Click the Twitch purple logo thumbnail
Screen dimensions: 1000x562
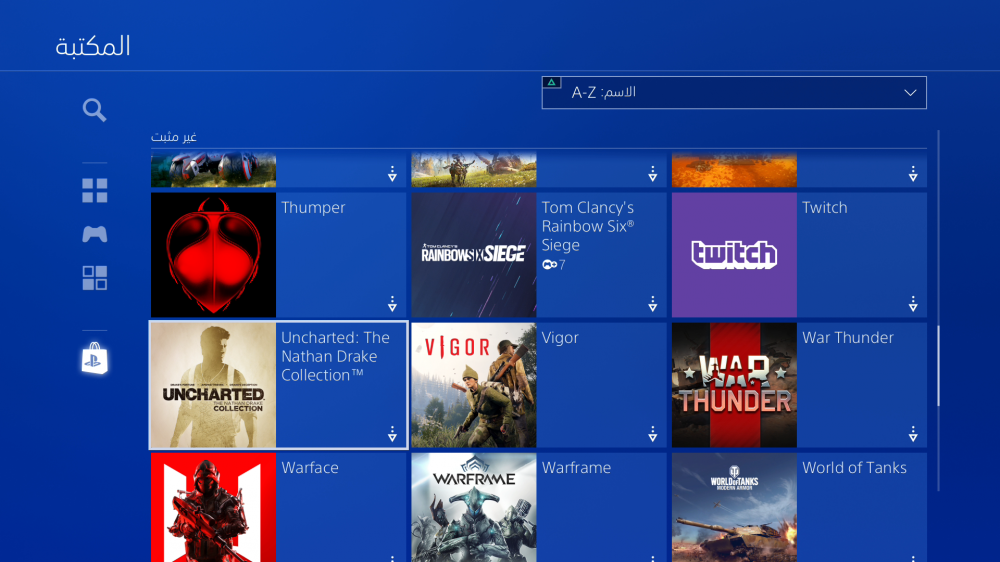pos(734,255)
